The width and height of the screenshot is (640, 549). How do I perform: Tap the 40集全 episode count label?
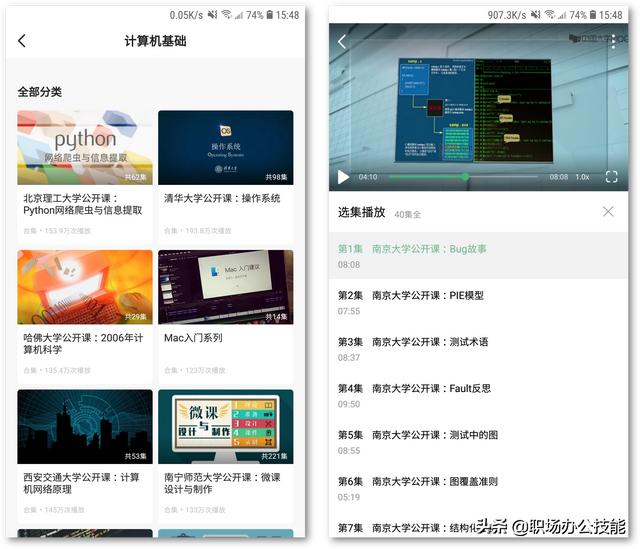[407, 214]
